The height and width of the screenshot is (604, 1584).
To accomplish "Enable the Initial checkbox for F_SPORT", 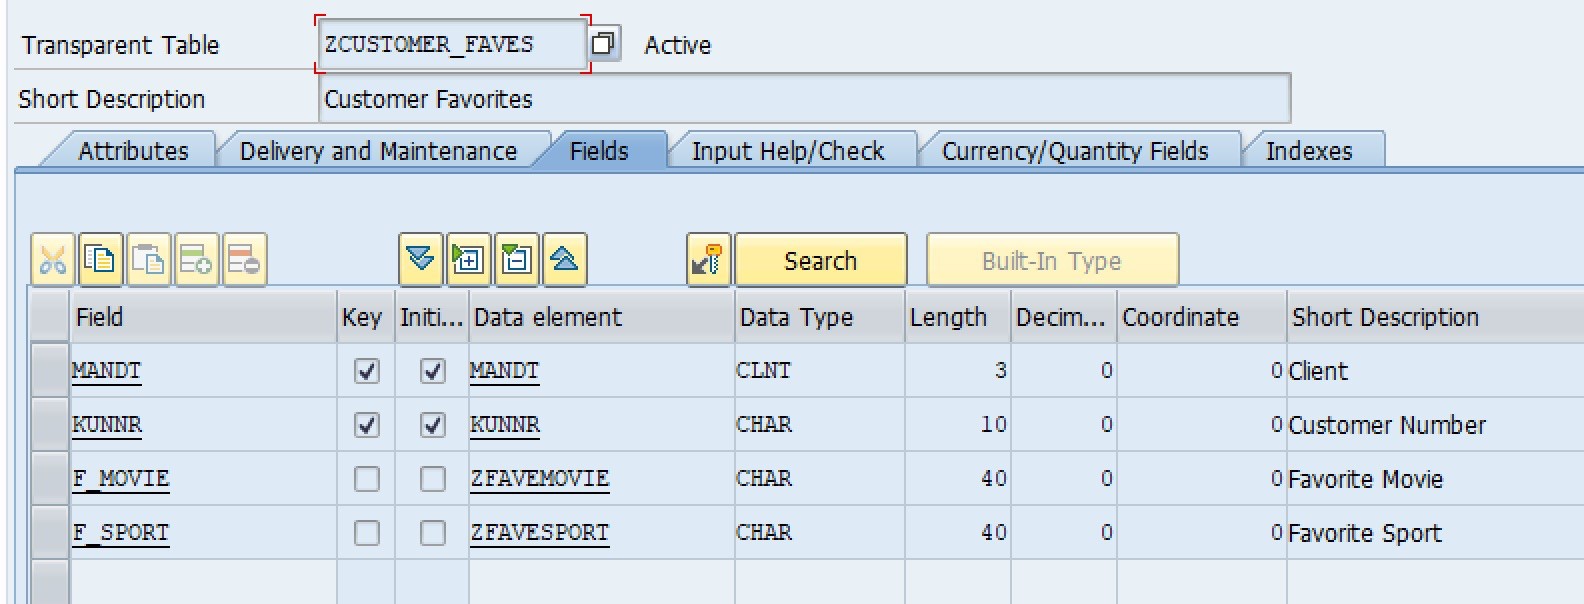I will pyautogui.click(x=432, y=533).
